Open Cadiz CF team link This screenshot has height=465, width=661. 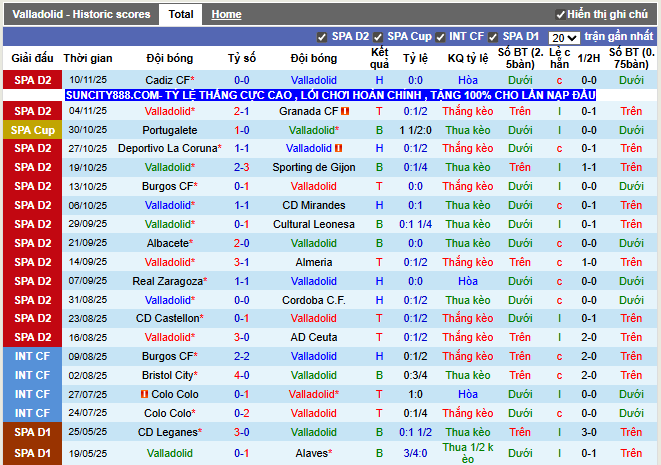tap(170, 80)
